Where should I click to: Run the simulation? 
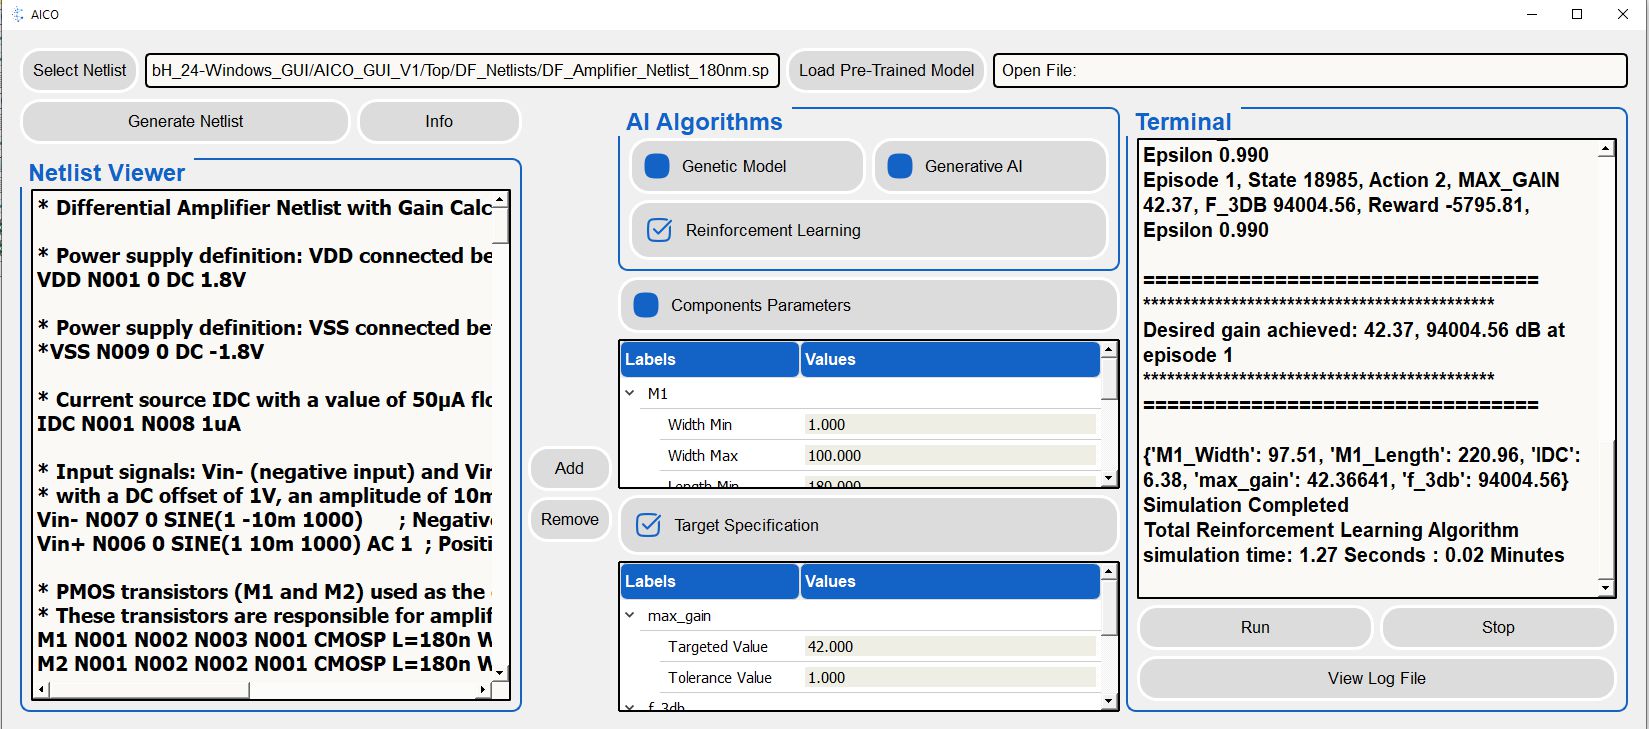pyautogui.click(x=1254, y=627)
